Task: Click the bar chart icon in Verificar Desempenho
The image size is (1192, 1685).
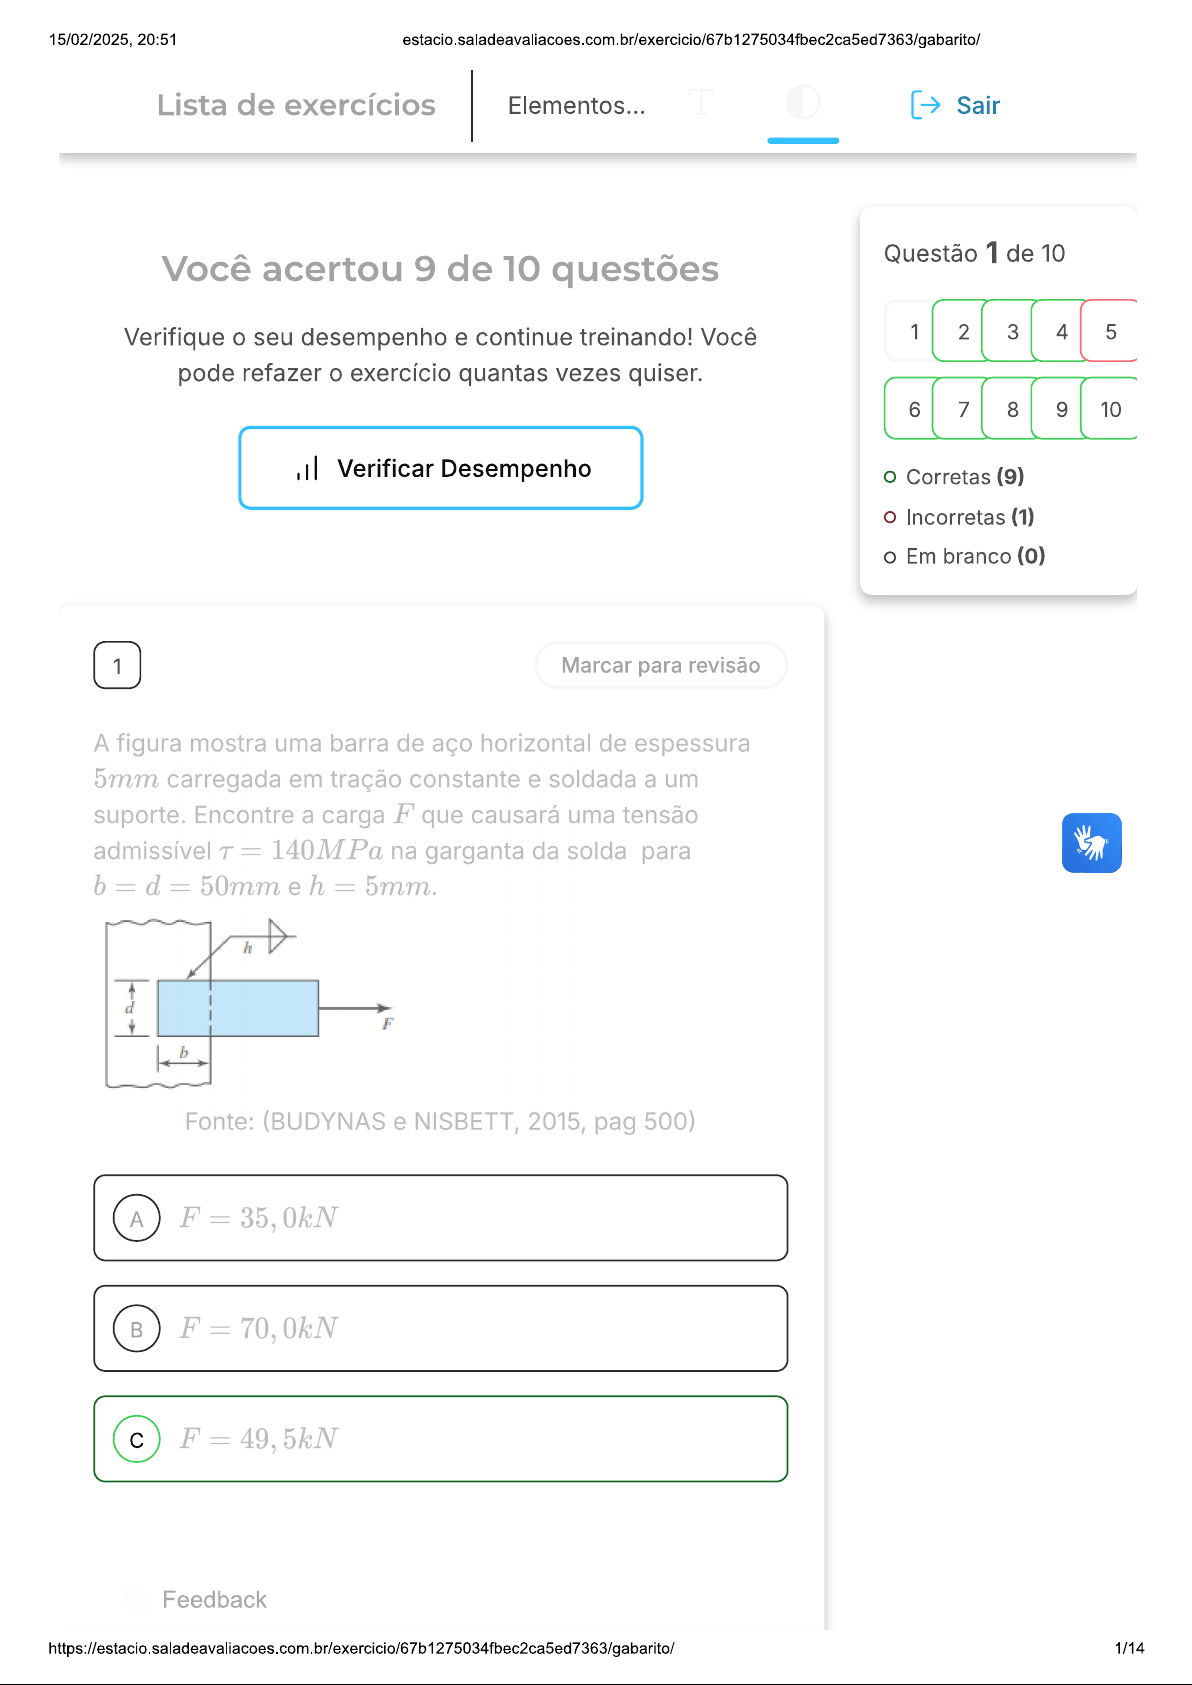Action: coord(307,468)
